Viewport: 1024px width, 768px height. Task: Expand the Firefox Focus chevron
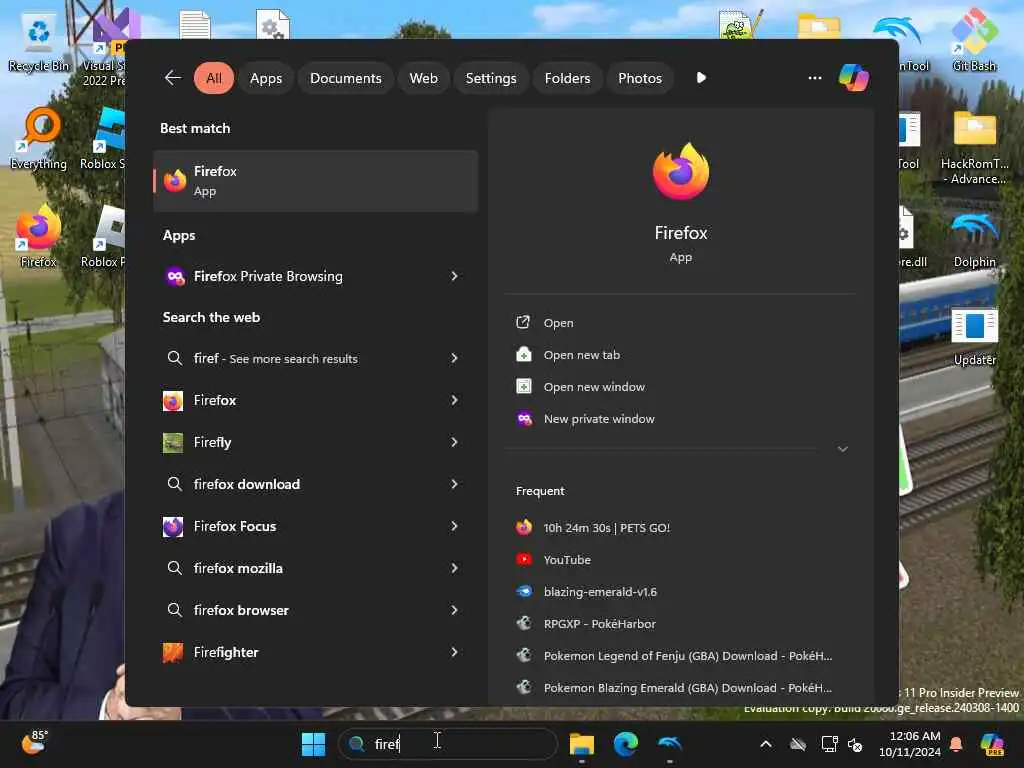(455, 526)
